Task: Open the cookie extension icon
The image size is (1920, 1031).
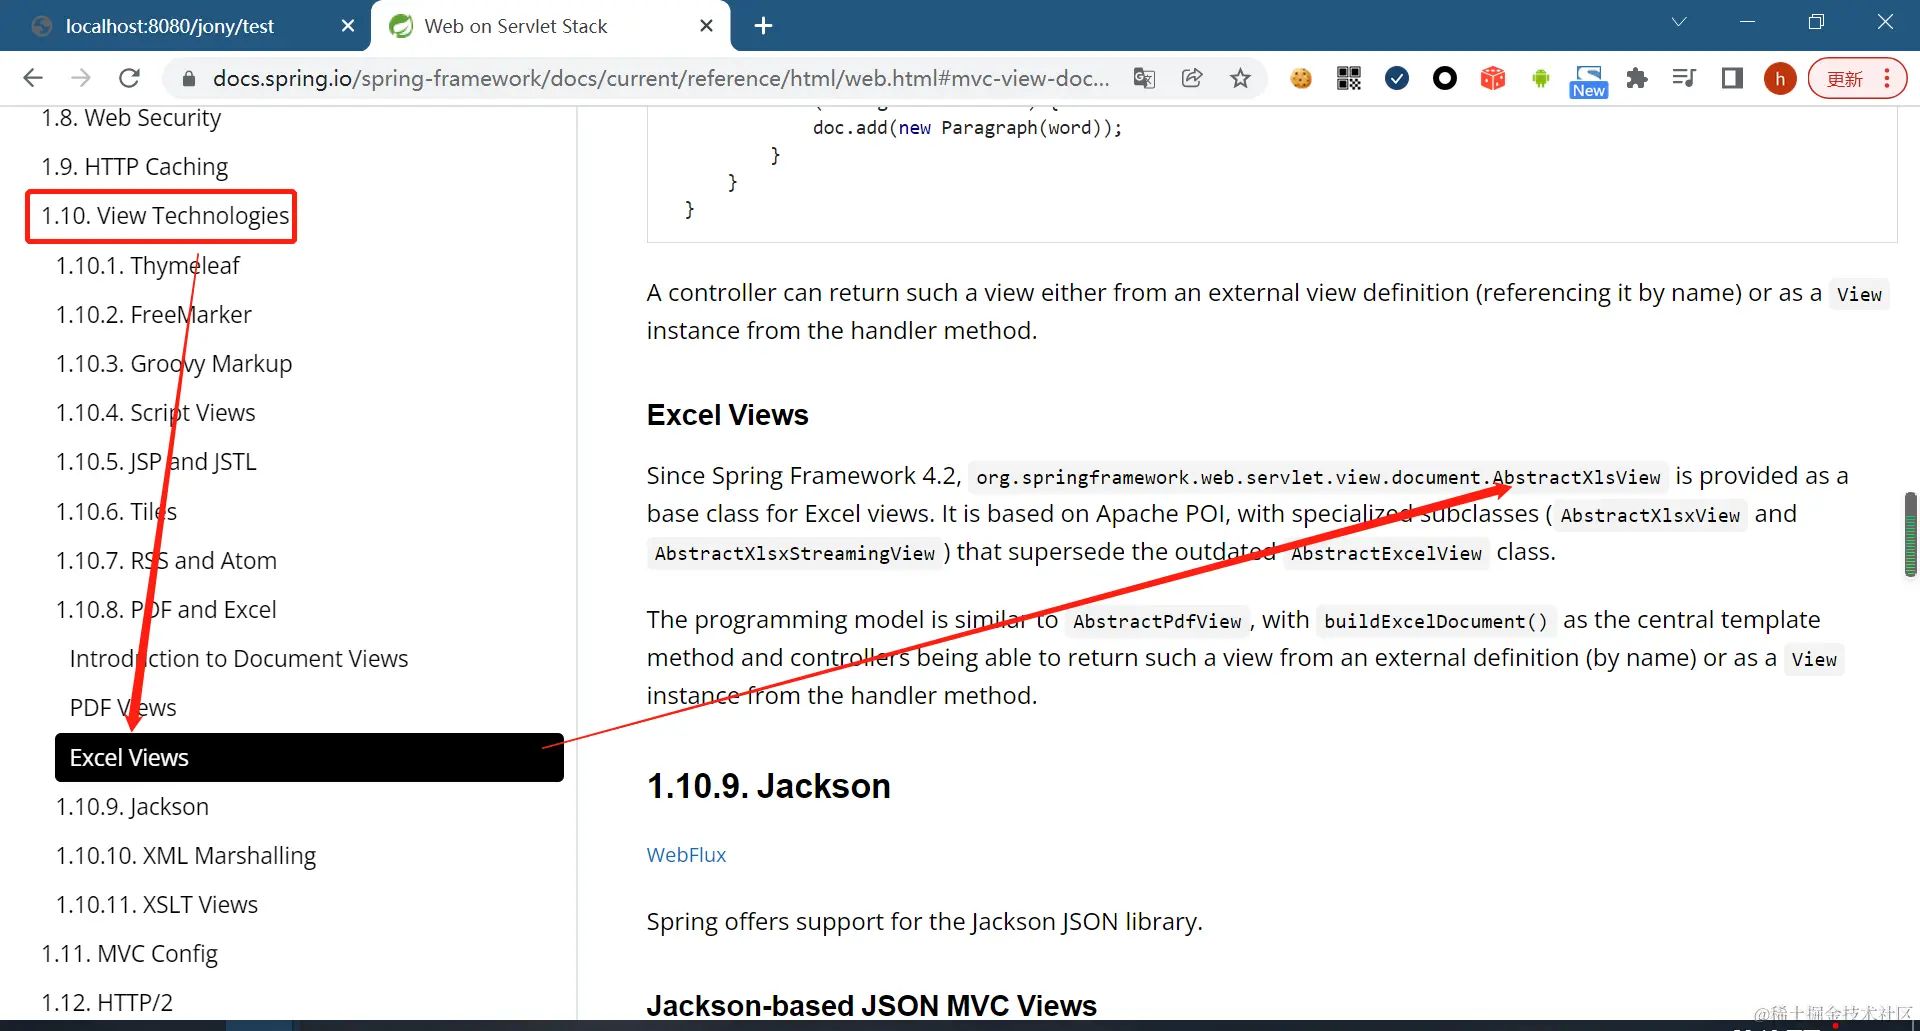Action: click(1301, 78)
